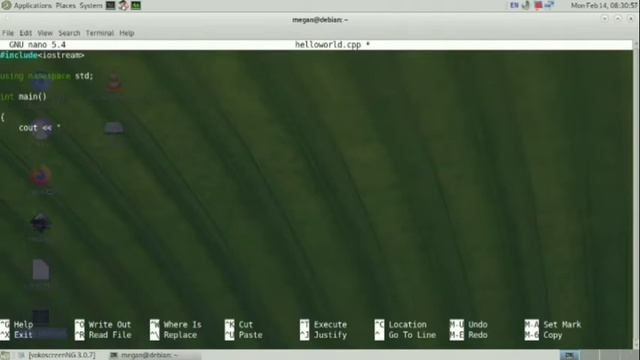Open the Applications menu in the top panel

[32, 6]
